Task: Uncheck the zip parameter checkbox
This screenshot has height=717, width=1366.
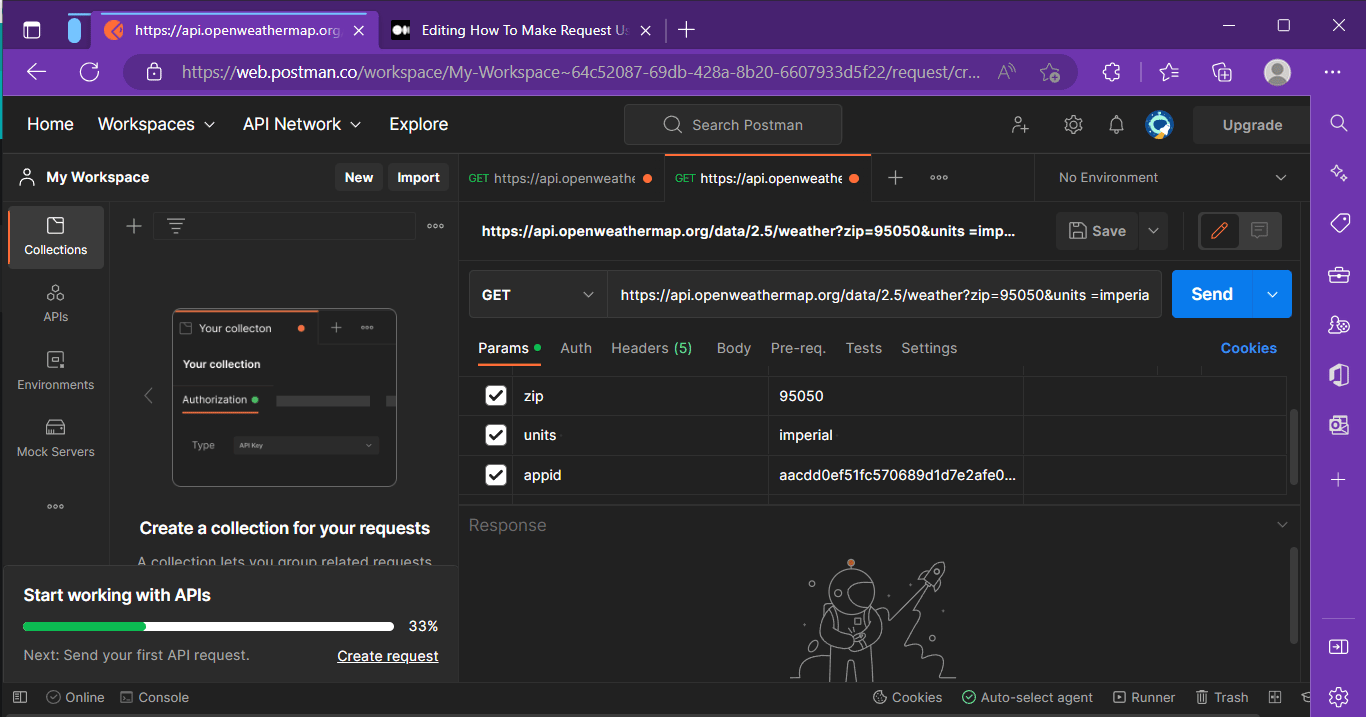Action: pyautogui.click(x=496, y=396)
